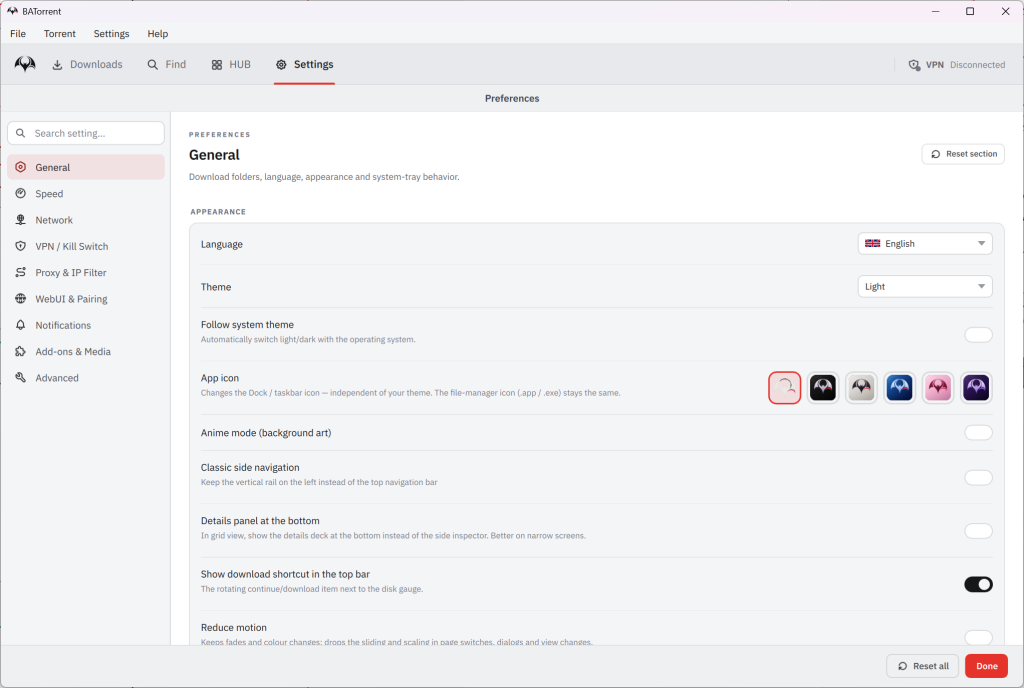The width and height of the screenshot is (1024, 688).
Task: Open WebUI & Pairing settings
Action: (86, 298)
